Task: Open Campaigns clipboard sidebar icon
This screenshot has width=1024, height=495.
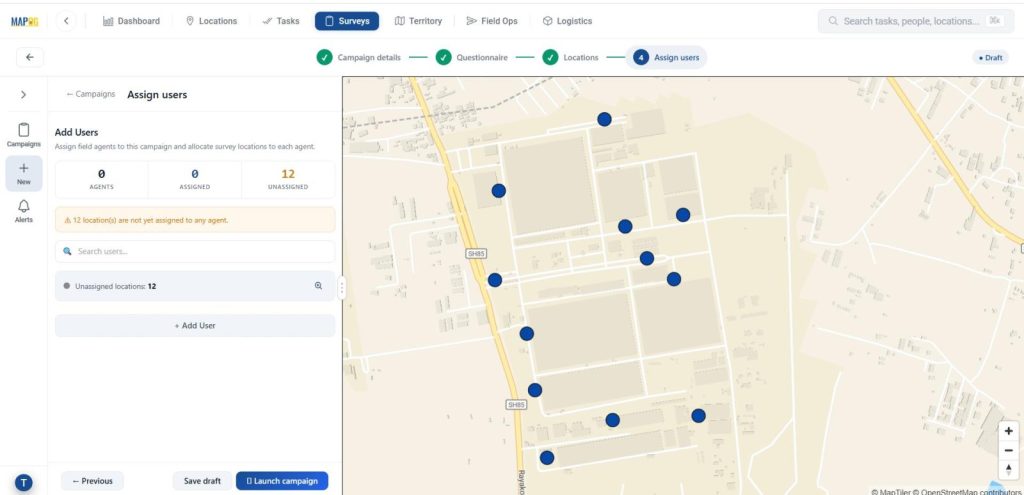Action: coord(24,135)
